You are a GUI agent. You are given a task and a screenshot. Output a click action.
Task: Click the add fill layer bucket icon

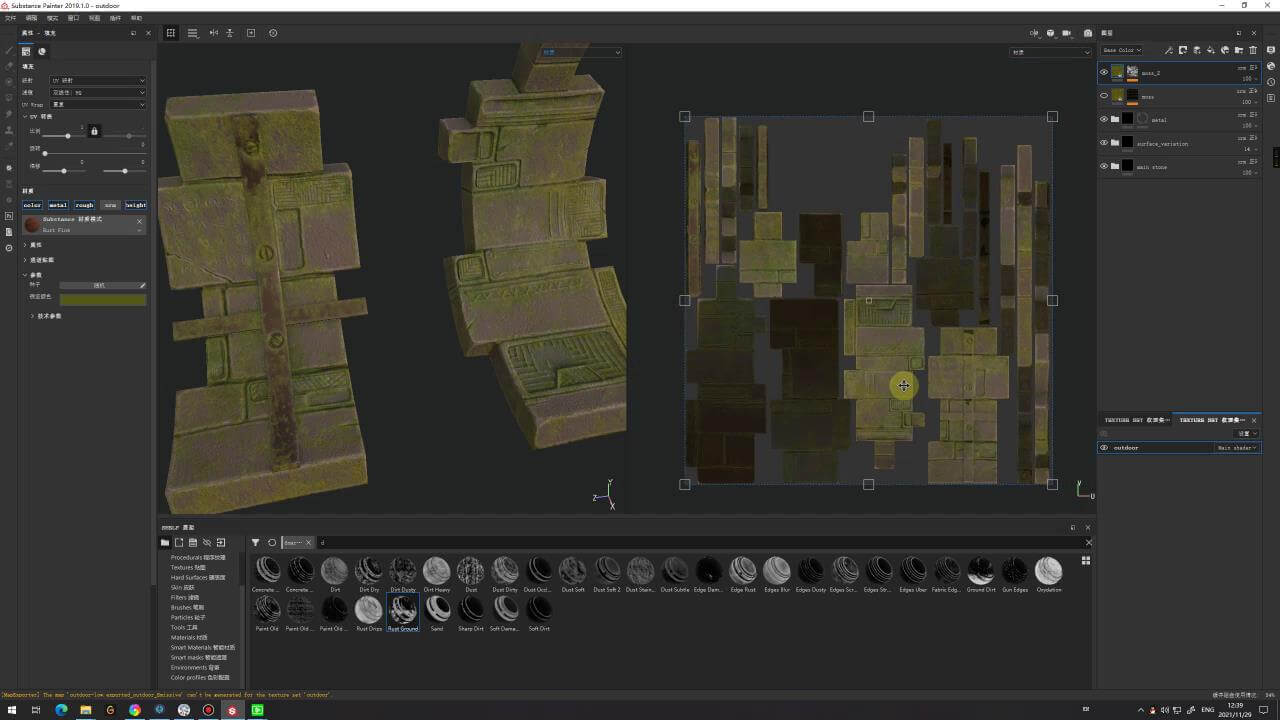tap(1211, 50)
